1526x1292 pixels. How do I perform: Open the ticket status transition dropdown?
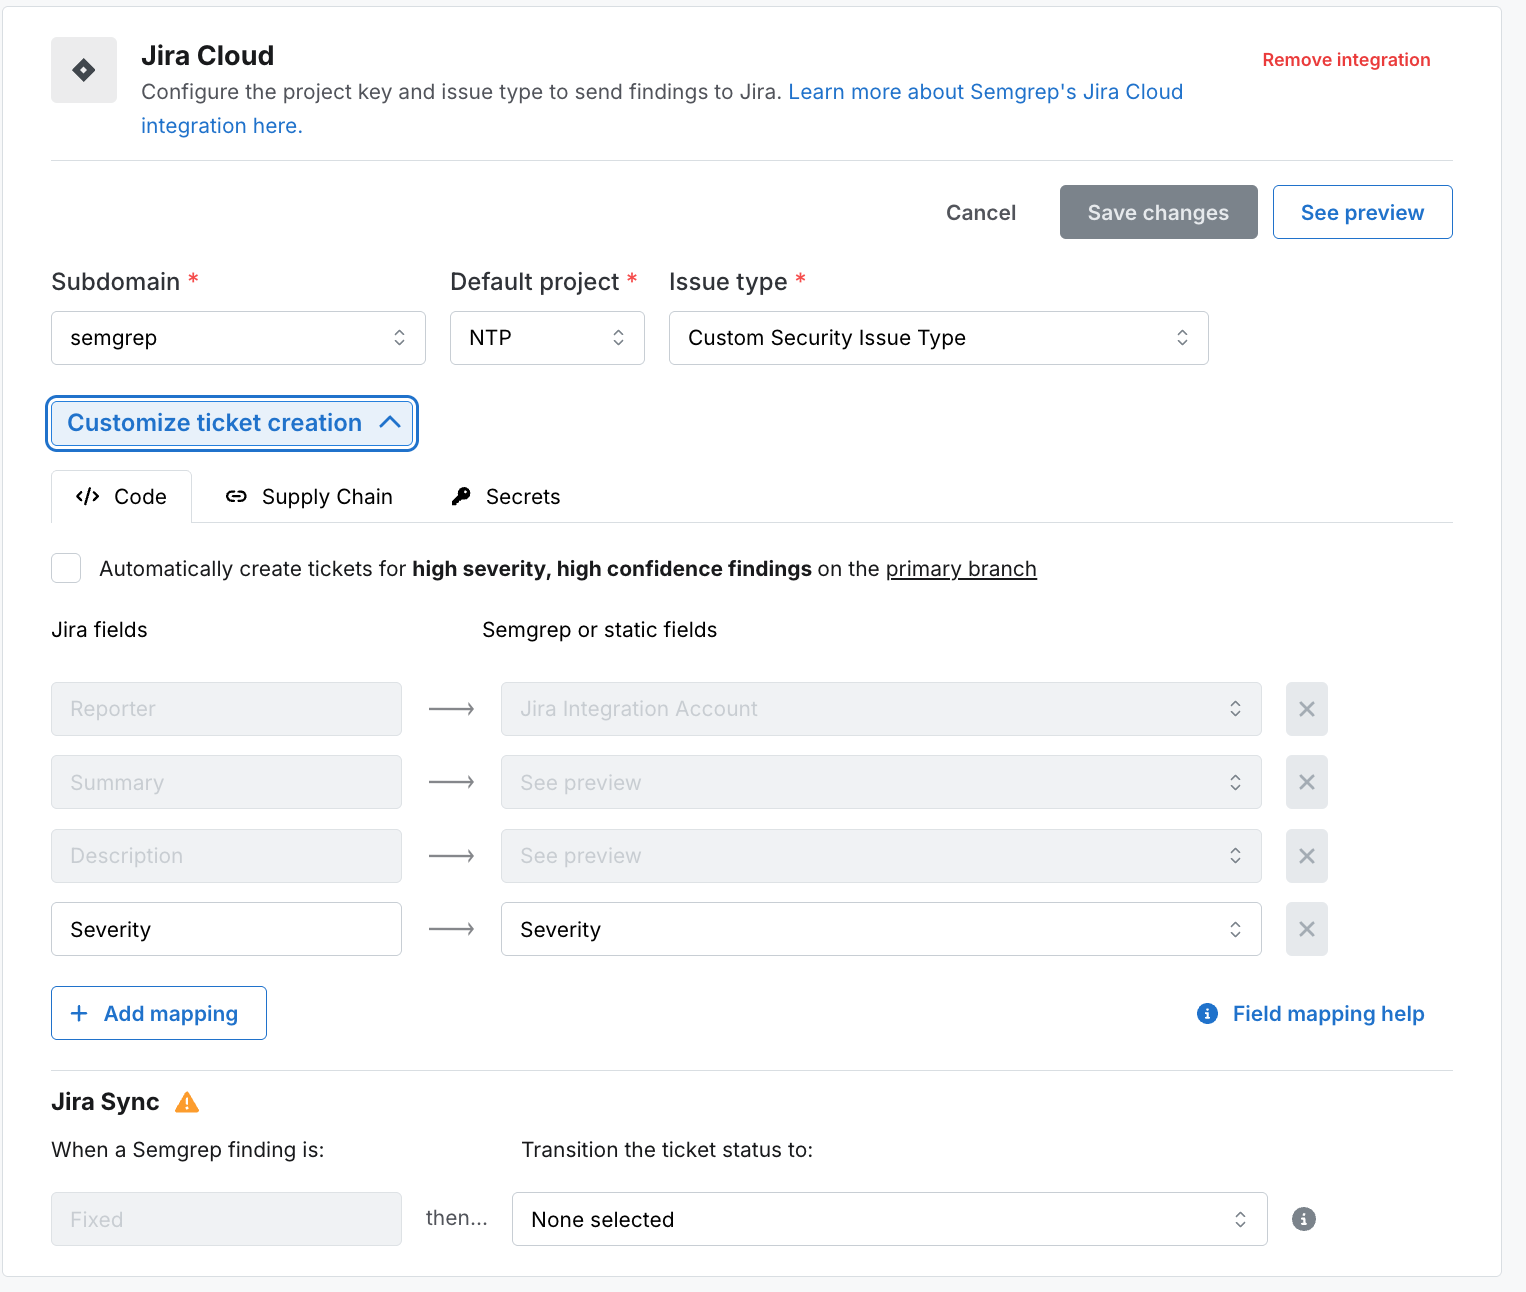pyautogui.click(x=889, y=1219)
